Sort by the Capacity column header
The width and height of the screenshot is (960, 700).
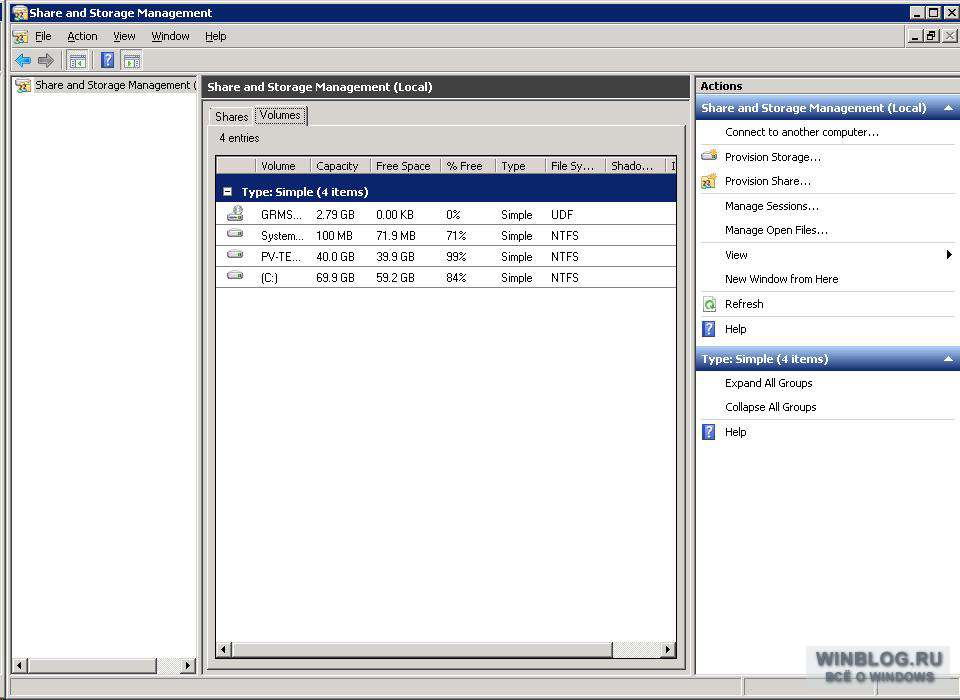[x=340, y=166]
